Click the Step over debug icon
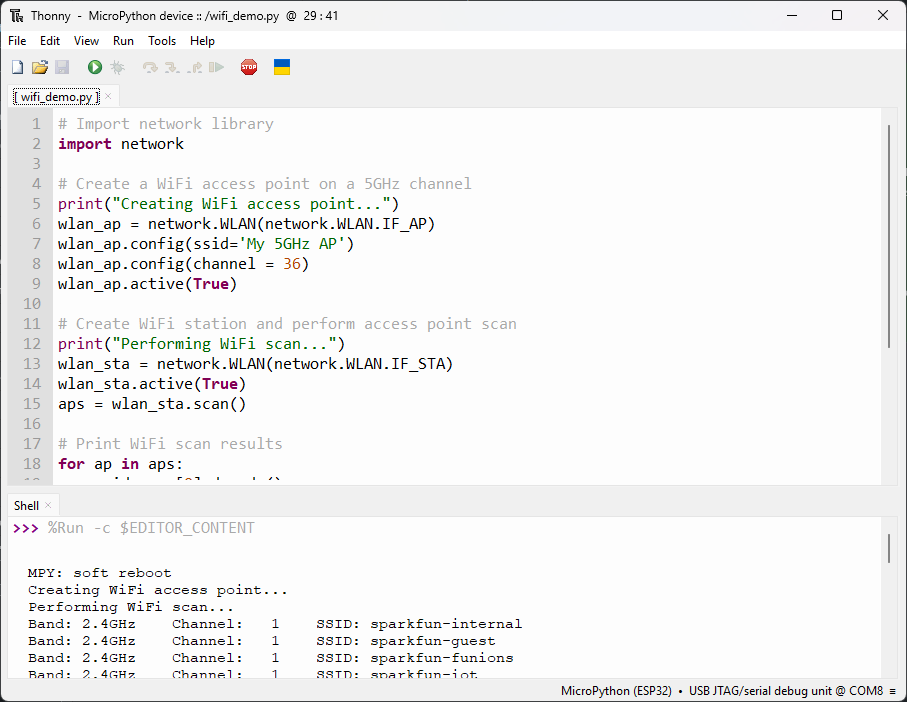Viewport: 907px width, 702px height. click(x=150, y=66)
